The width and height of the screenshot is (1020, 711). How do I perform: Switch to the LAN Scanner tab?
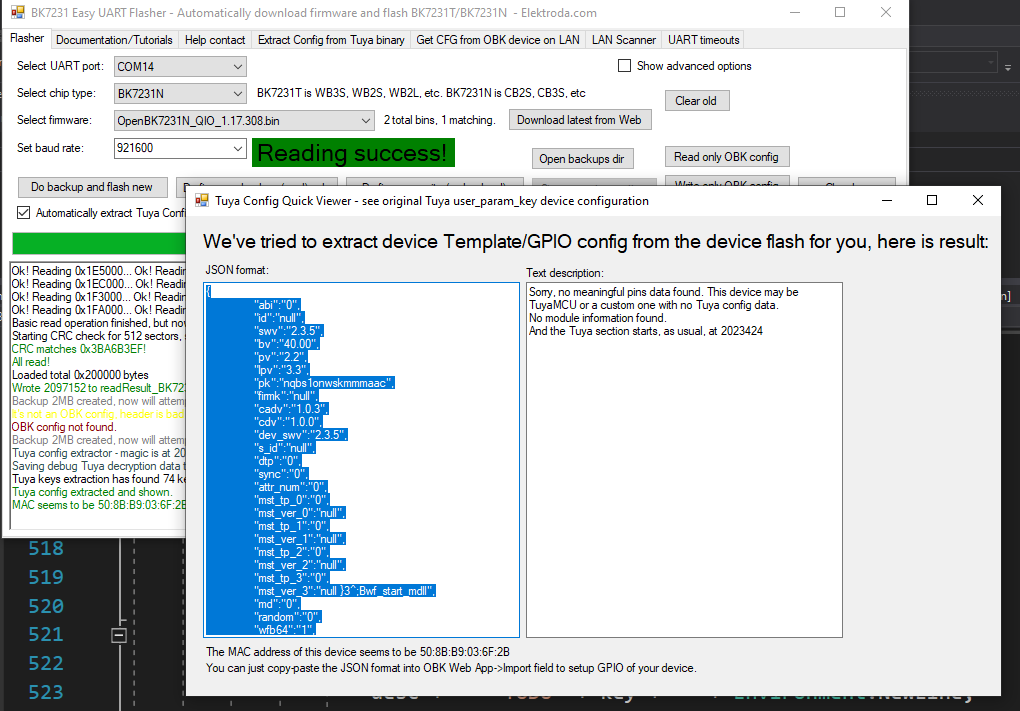624,40
